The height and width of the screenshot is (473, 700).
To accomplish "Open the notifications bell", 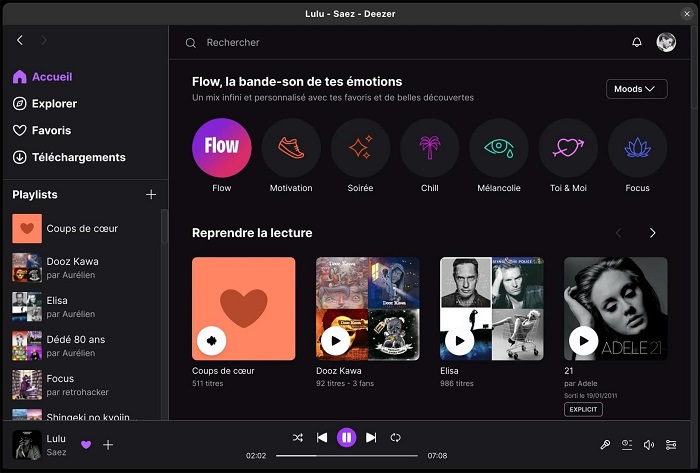I will click(637, 42).
